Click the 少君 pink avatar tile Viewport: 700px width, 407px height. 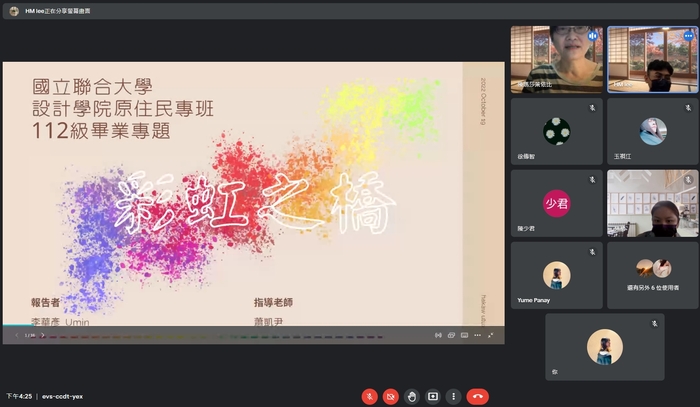[x=557, y=204]
